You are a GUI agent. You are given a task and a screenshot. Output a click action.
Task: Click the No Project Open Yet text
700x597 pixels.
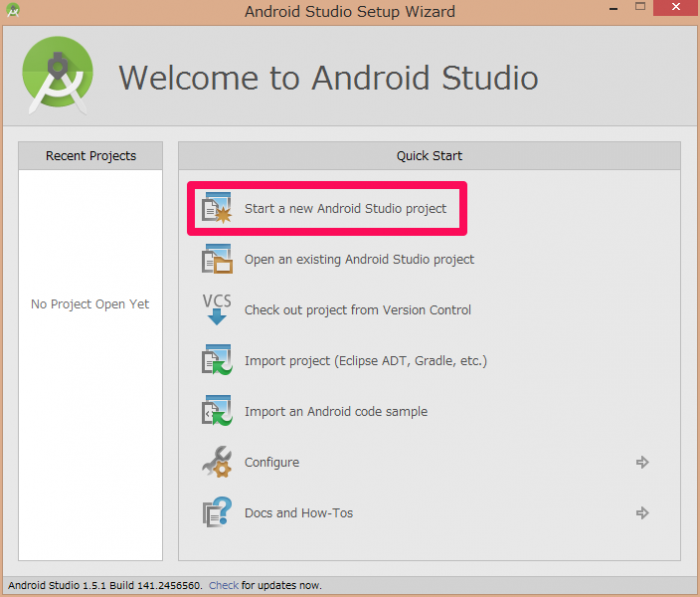click(x=90, y=304)
